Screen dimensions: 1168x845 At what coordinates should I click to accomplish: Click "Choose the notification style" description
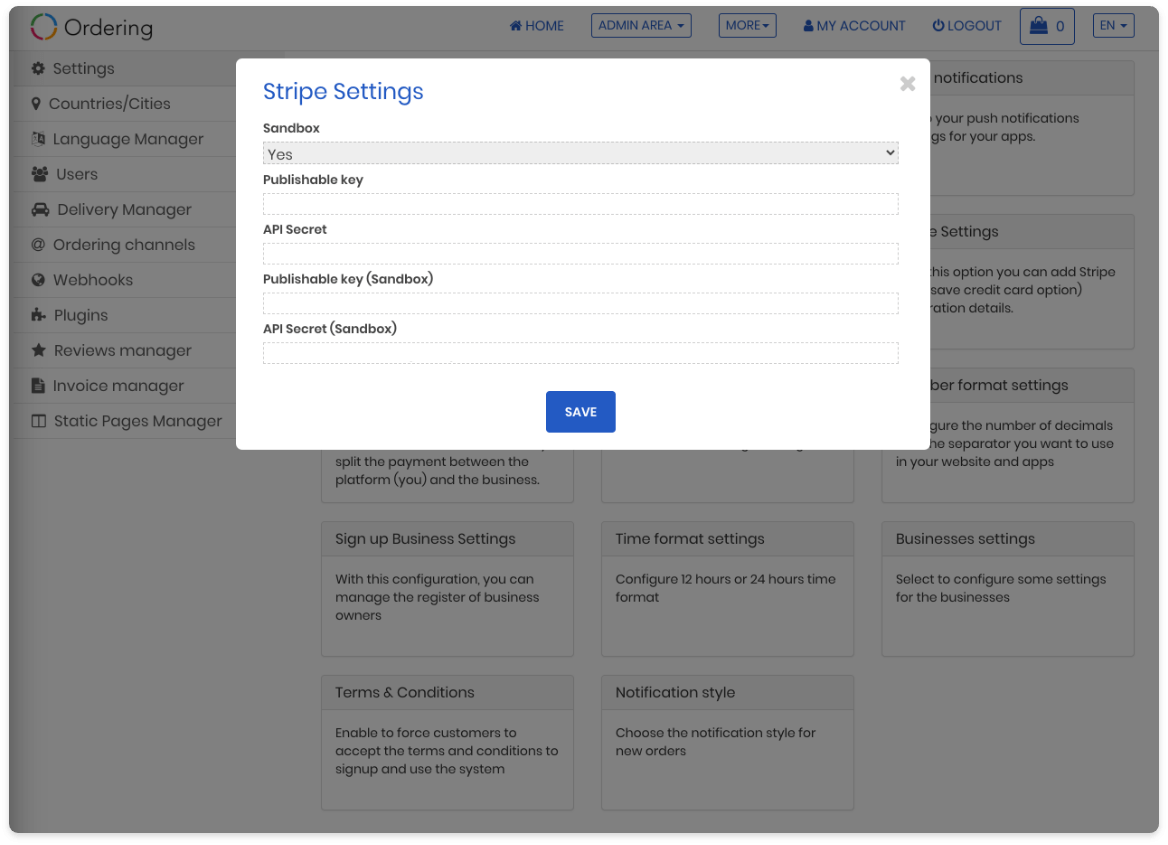tap(715, 741)
